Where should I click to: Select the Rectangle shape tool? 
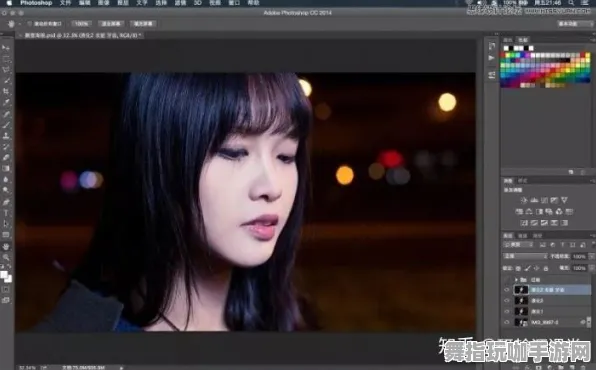click(6, 235)
